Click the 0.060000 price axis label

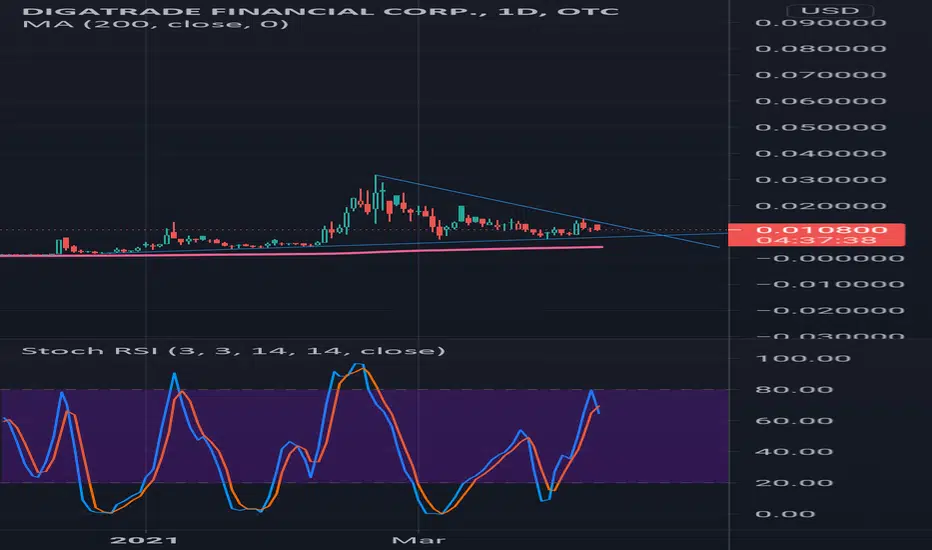tap(821, 101)
